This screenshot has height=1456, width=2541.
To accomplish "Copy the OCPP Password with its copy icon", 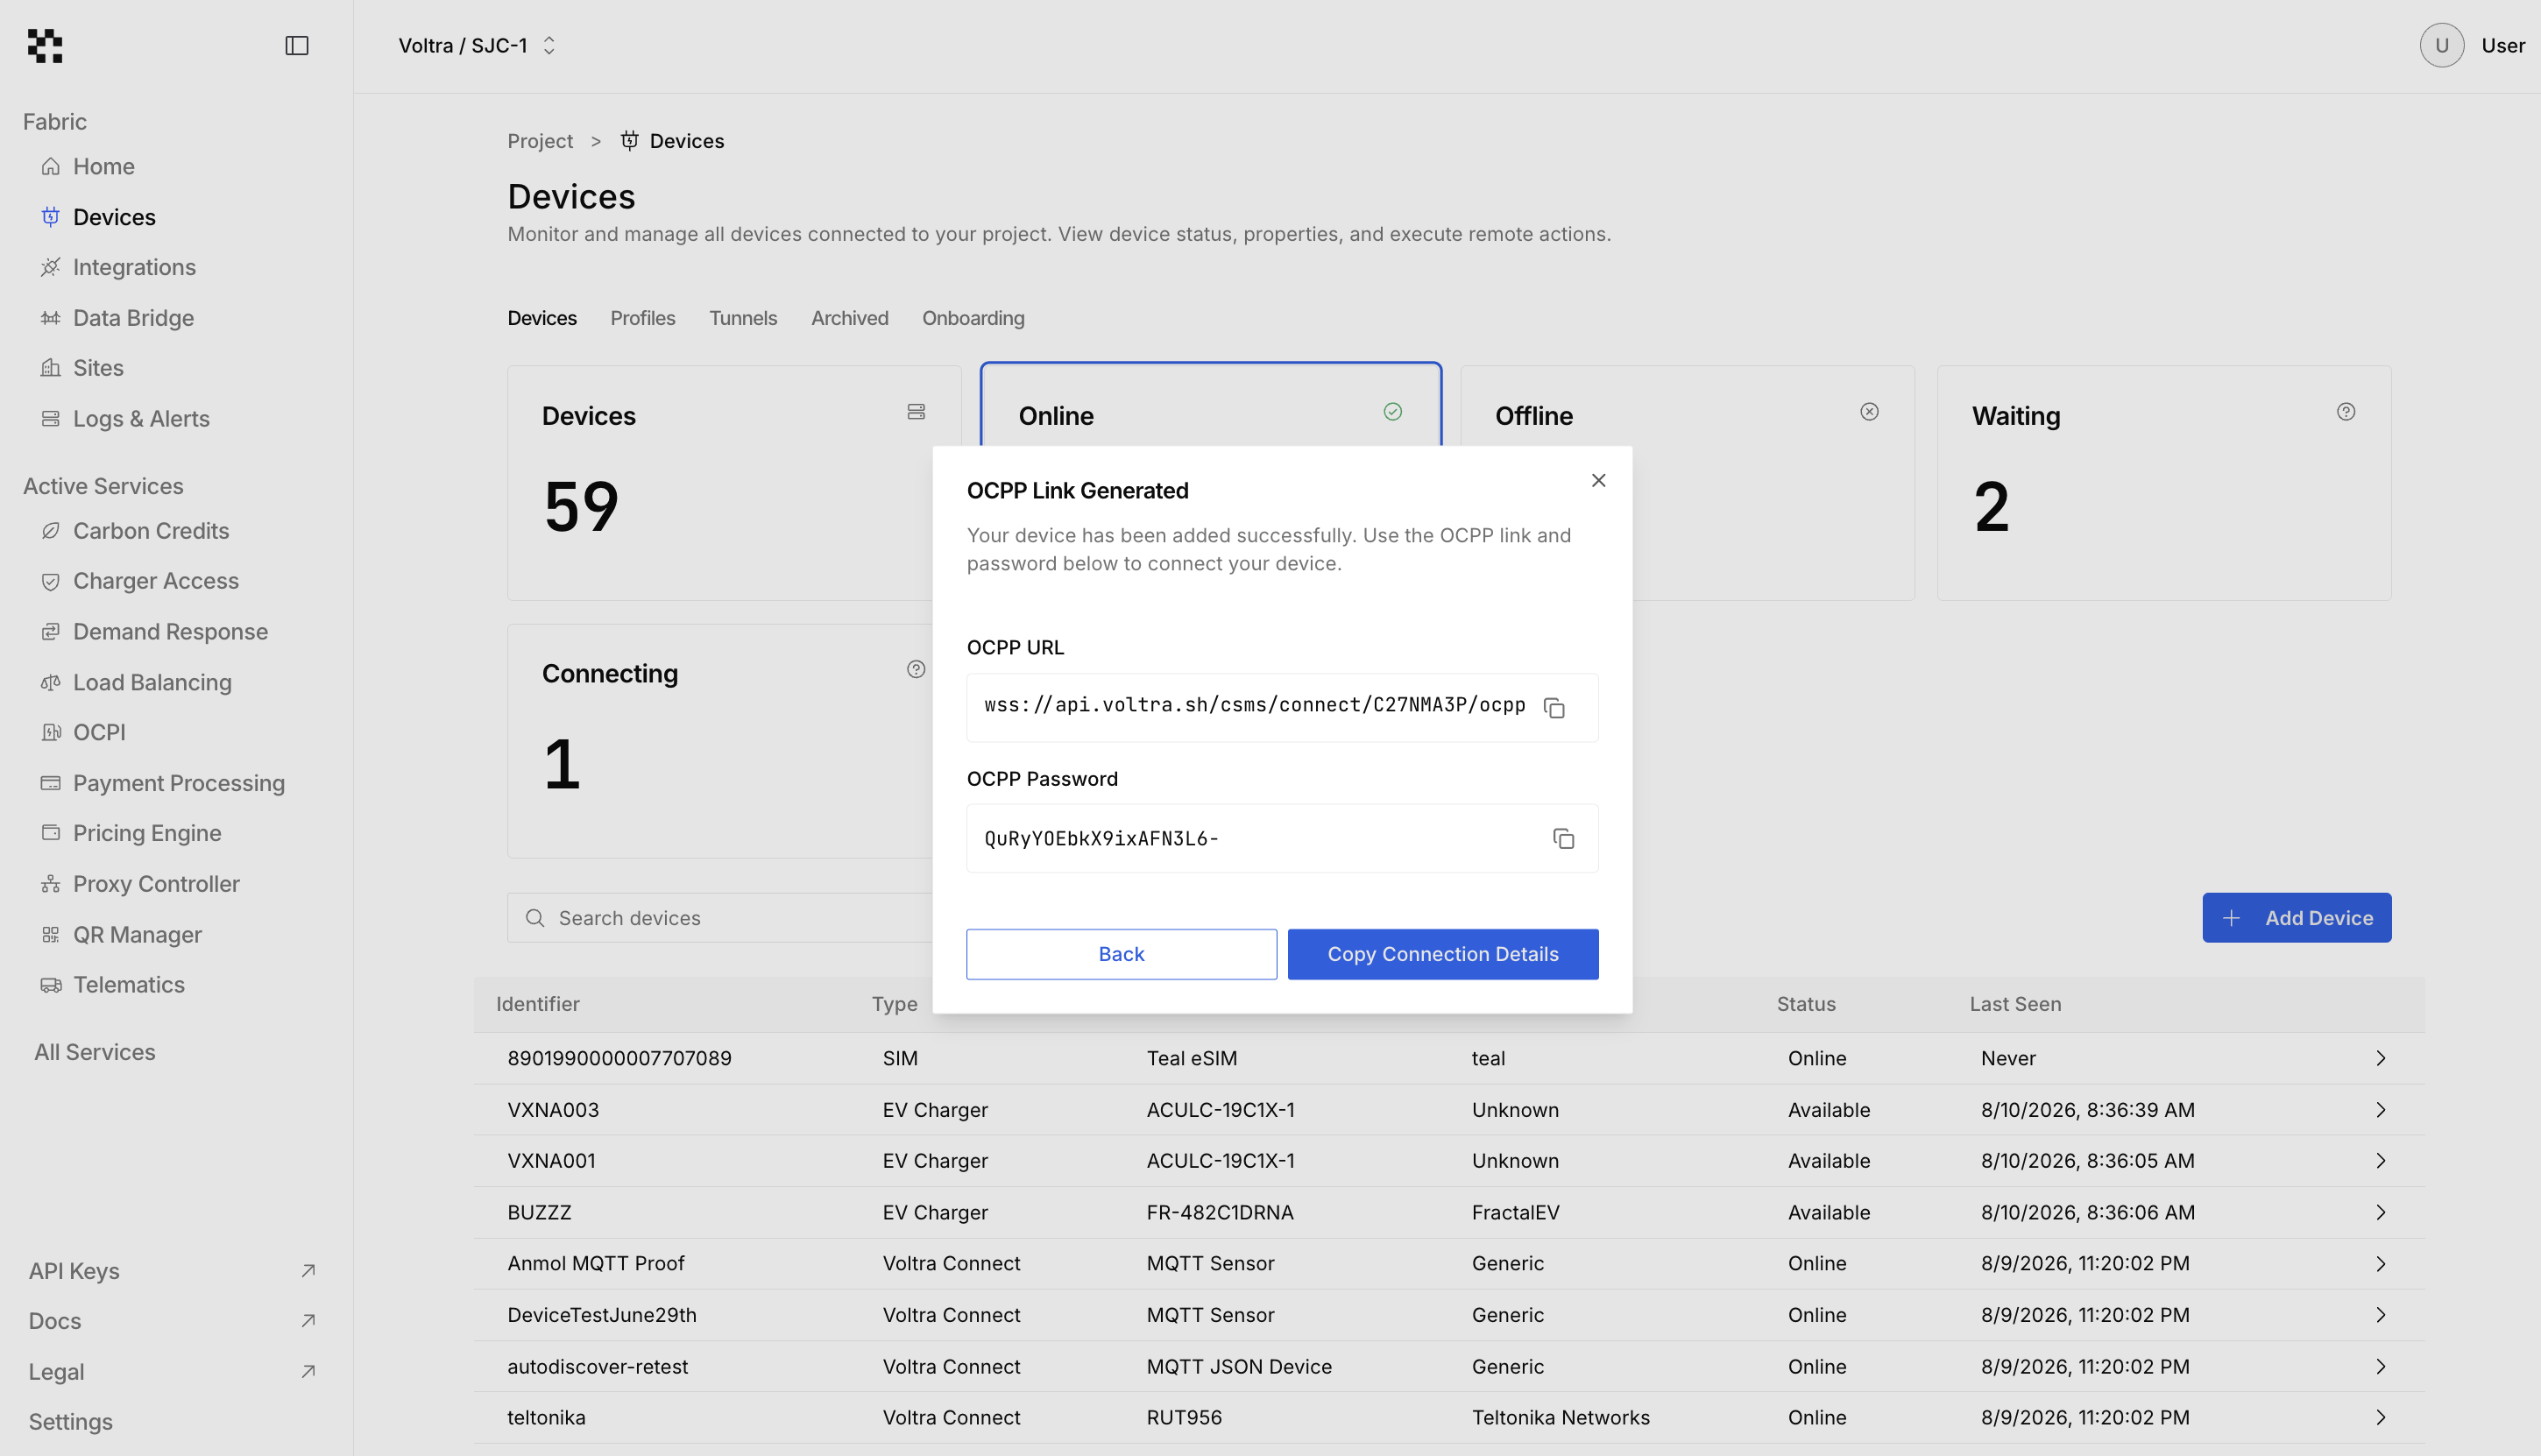I will click(x=1564, y=838).
